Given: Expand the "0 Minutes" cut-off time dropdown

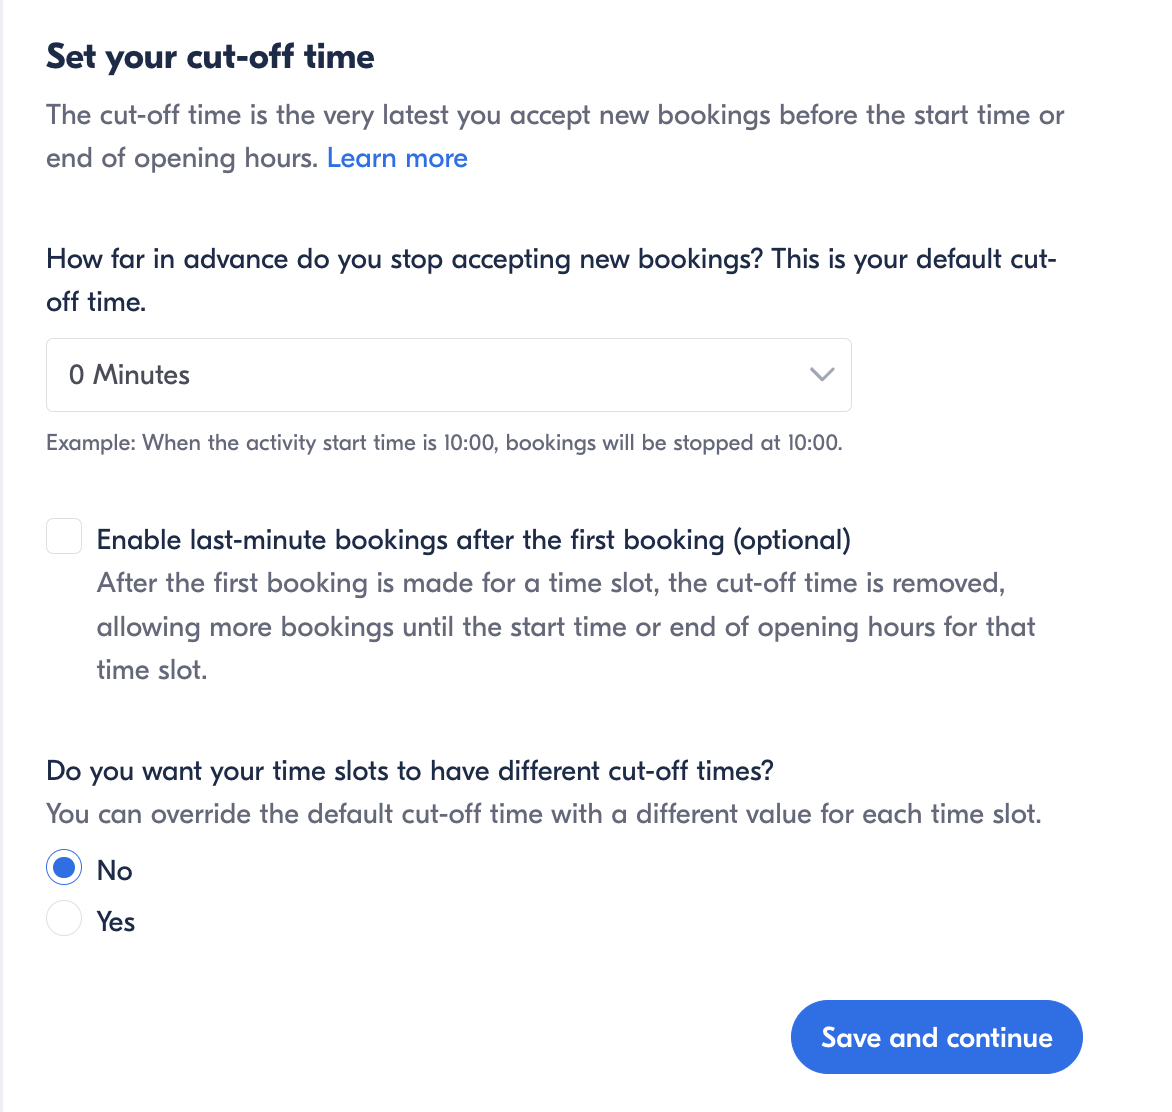Looking at the screenshot, I should point(448,375).
